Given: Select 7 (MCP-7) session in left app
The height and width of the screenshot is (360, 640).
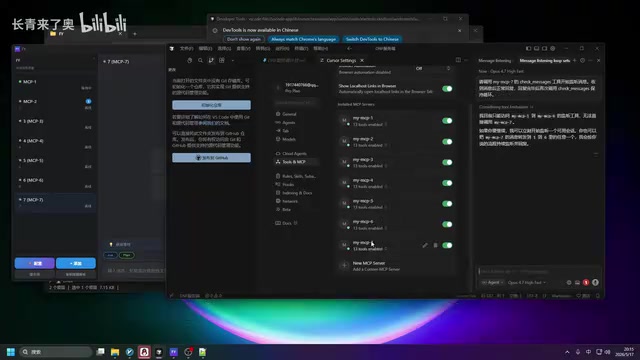Looking at the screenshot, I should (x=55, y=202).
